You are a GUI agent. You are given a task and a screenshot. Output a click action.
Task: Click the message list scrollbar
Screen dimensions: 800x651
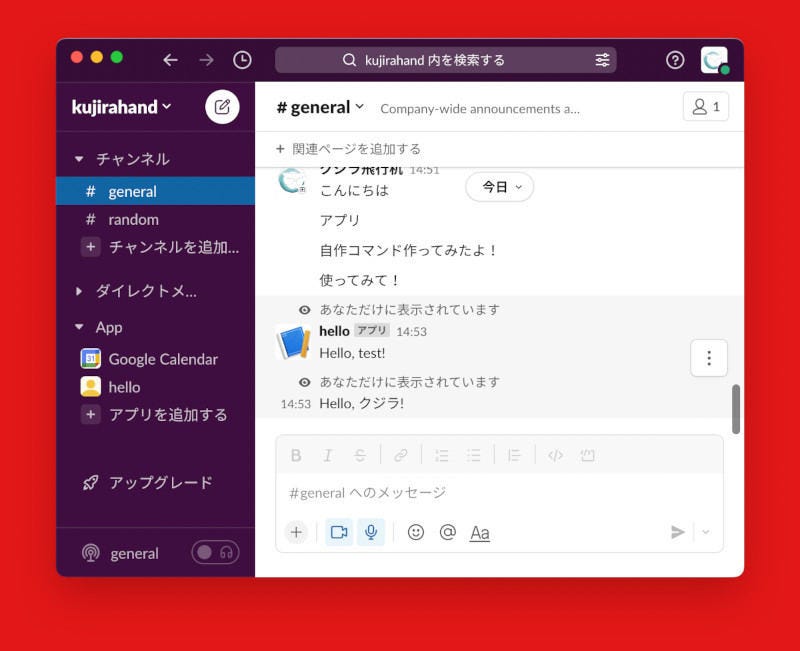pos(736,408)
